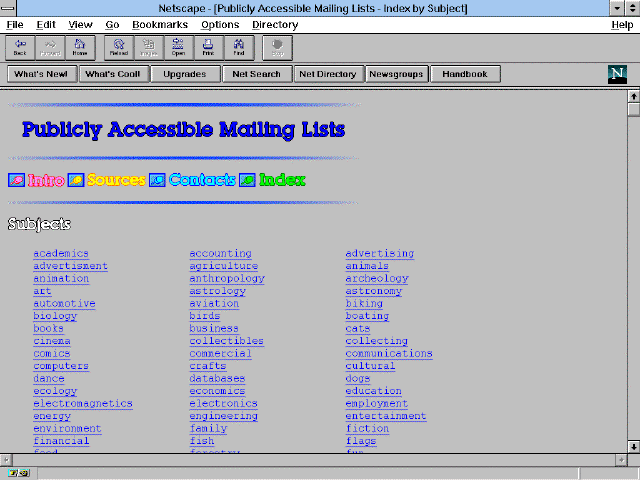Screen dimensions: 640x480
Task: Open the dogs subject link
Action: [358, 378]
